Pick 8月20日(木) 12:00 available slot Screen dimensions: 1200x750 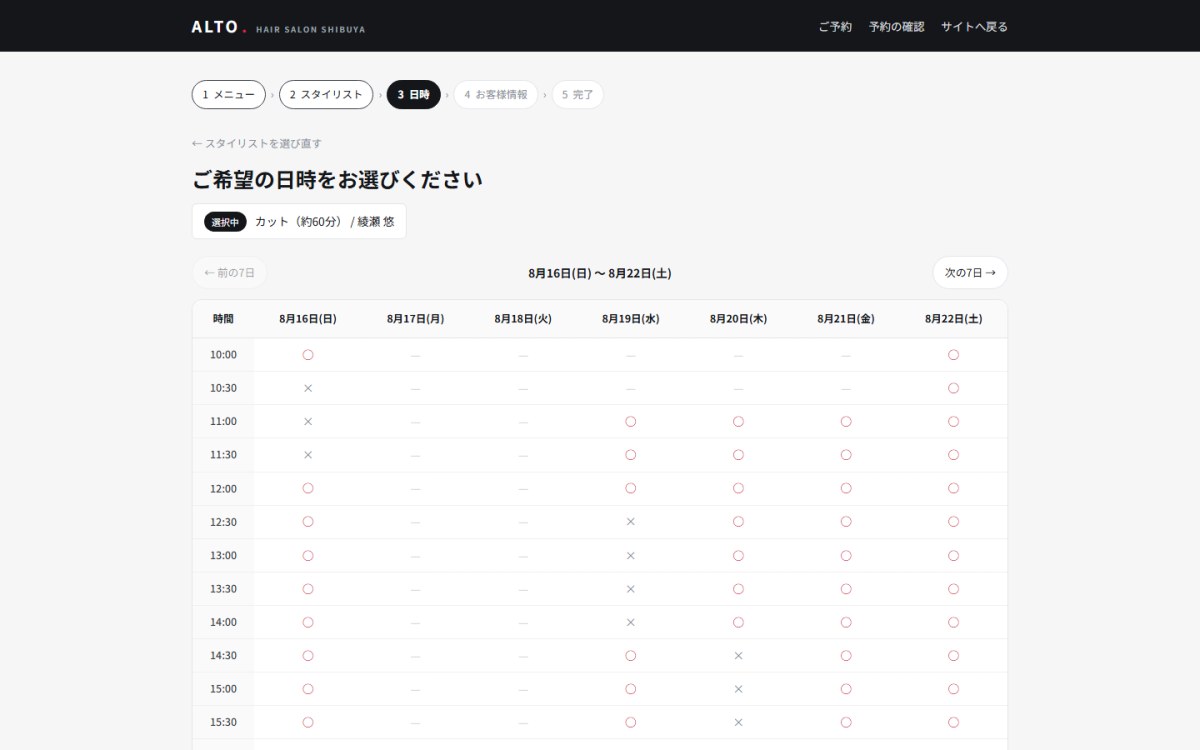point(738,488)
